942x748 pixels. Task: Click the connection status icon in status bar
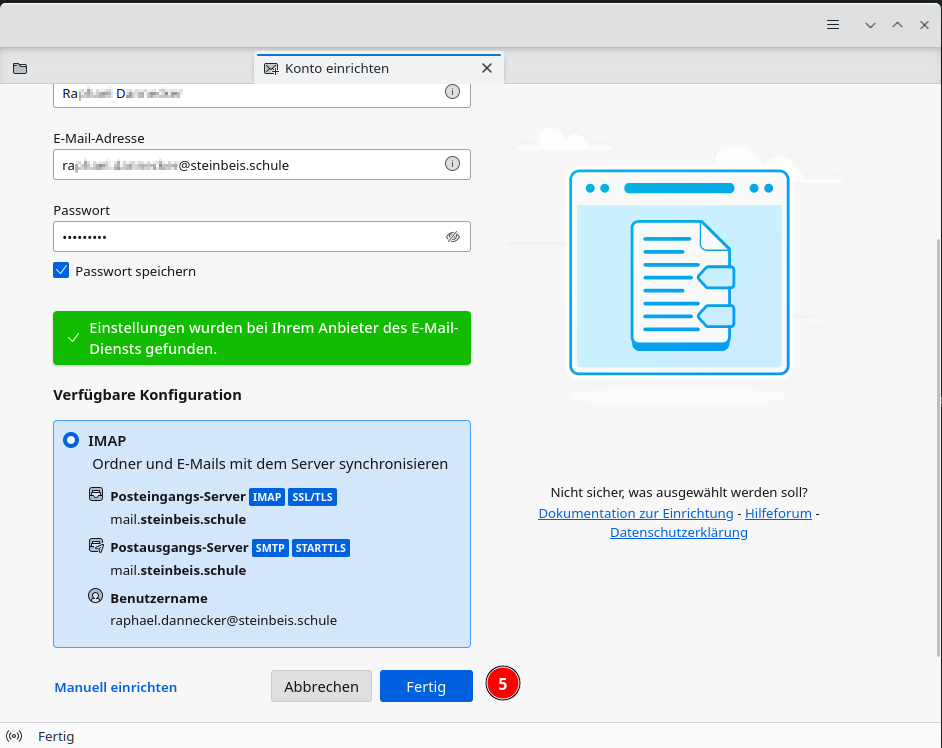tap(14, 736)
